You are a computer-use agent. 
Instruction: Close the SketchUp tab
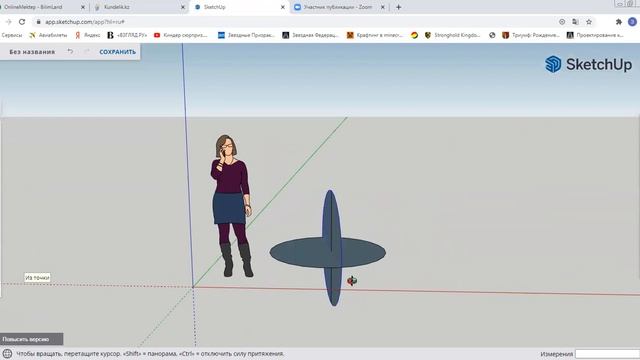(x=282, y=7)
